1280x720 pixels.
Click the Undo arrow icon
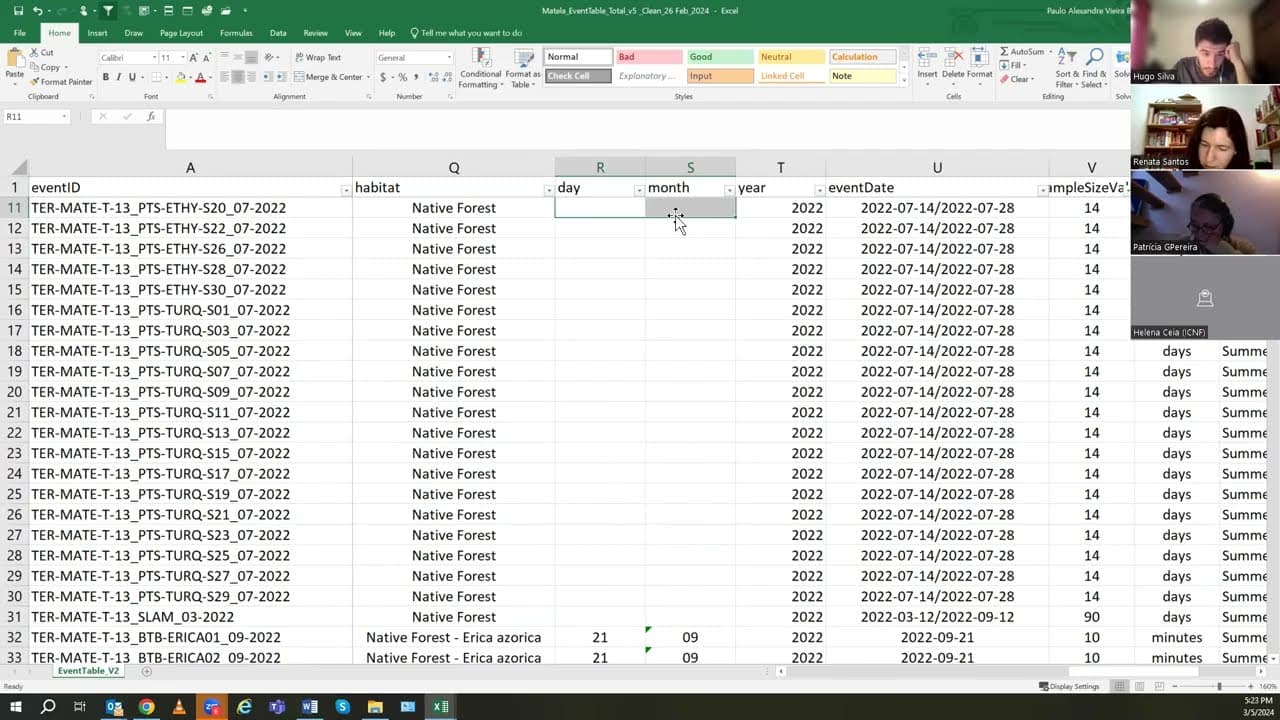(37, 11)
